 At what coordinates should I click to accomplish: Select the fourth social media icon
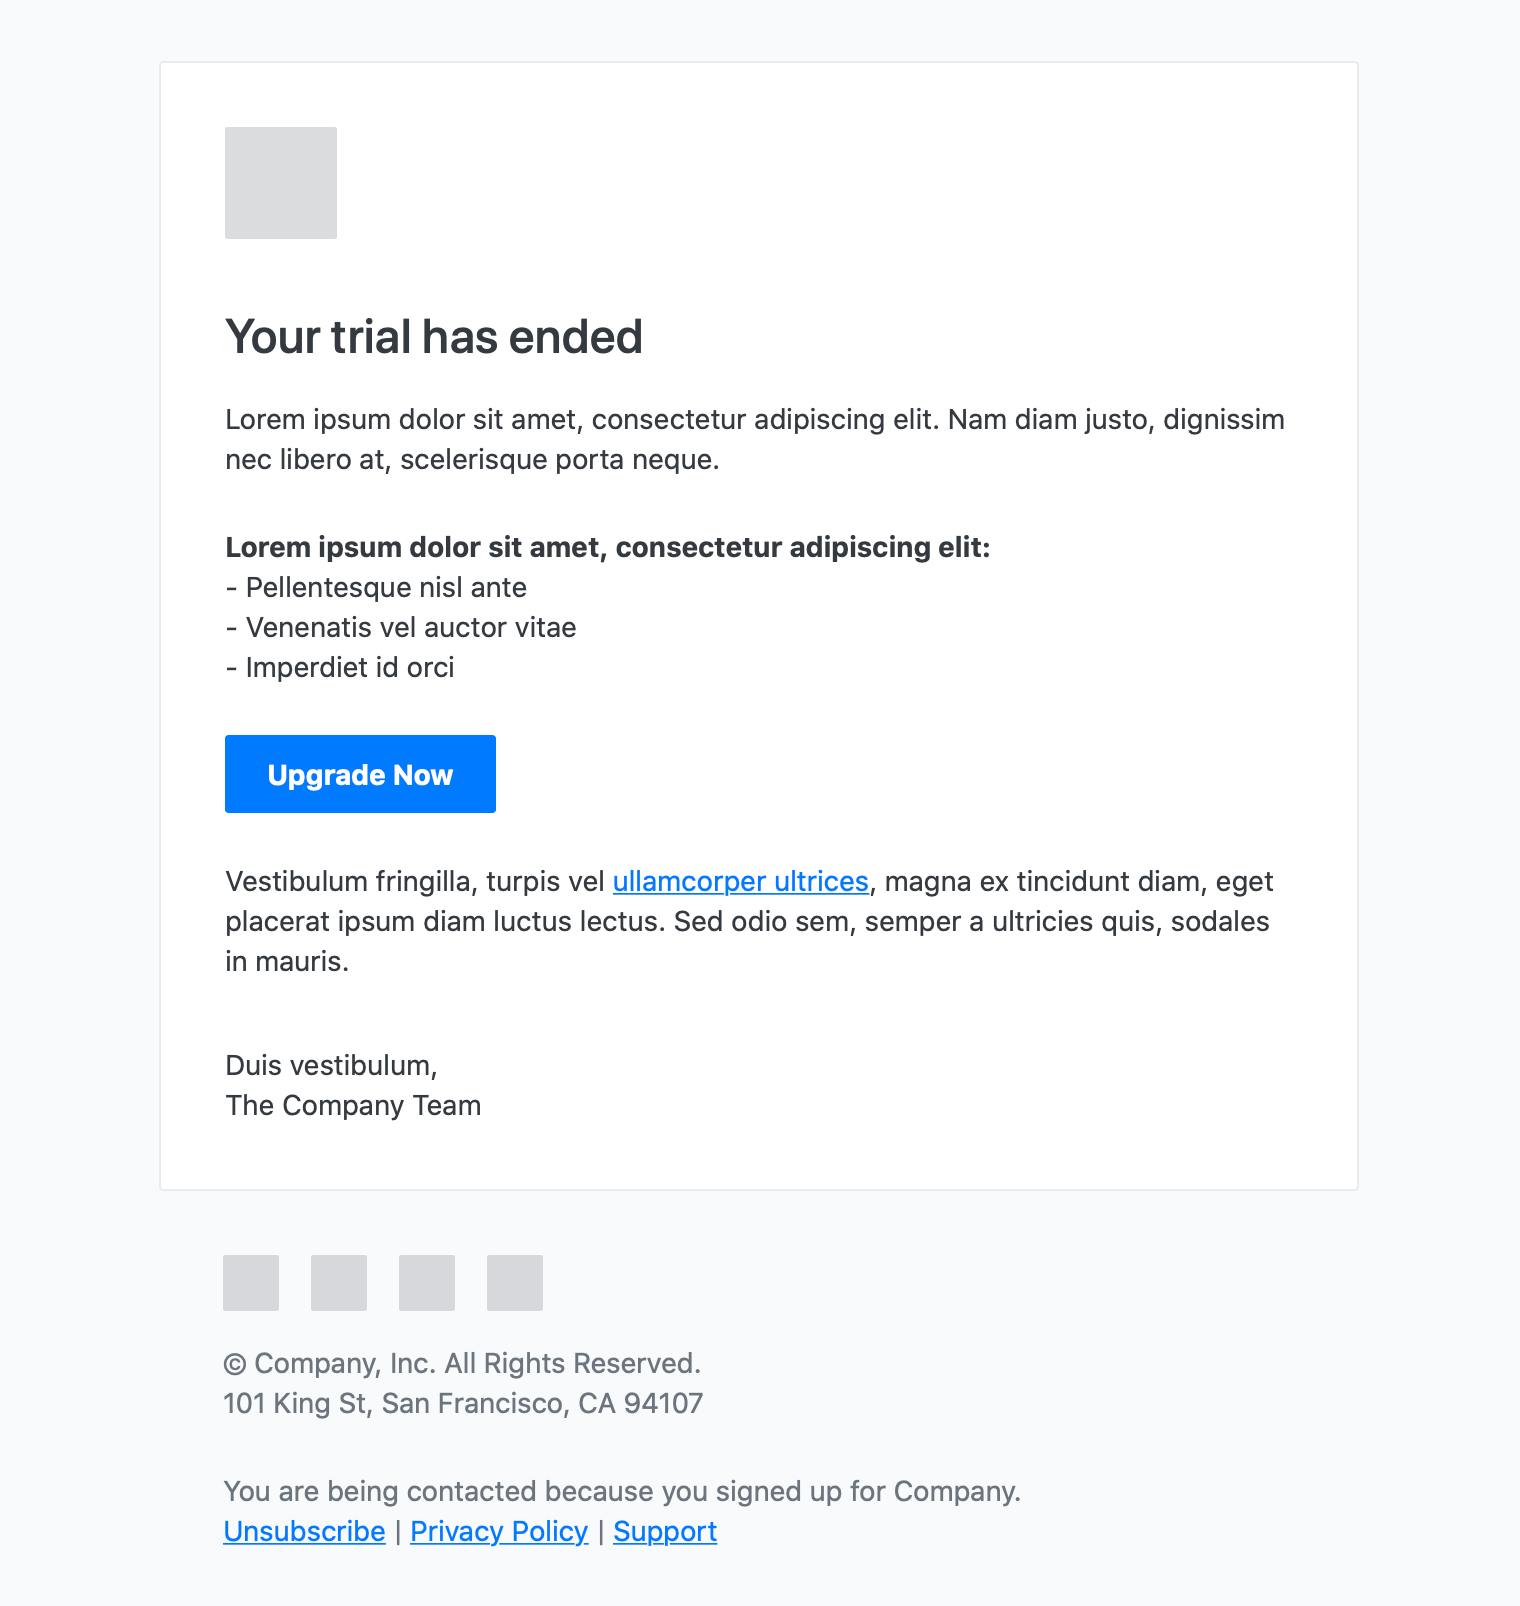tap(514, 1283)
